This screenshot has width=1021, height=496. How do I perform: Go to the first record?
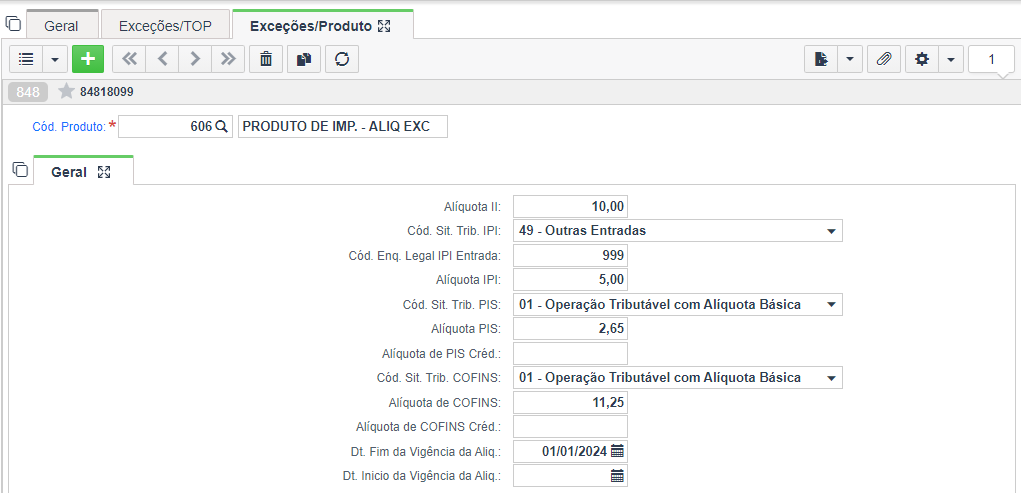point(130,59)
